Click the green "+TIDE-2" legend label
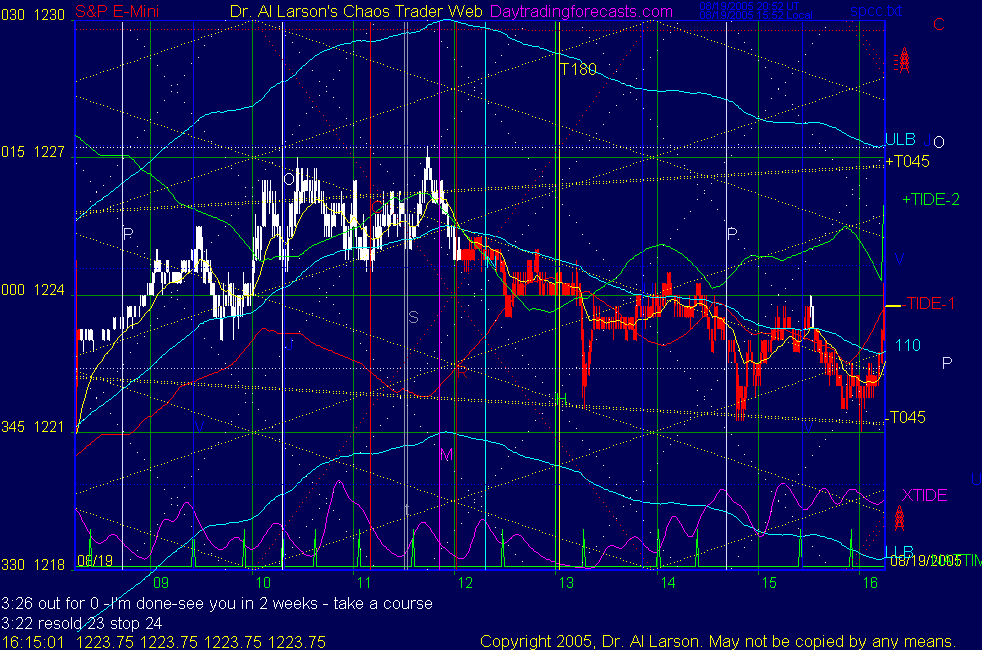The image size is (982, 650). (931, 200)
